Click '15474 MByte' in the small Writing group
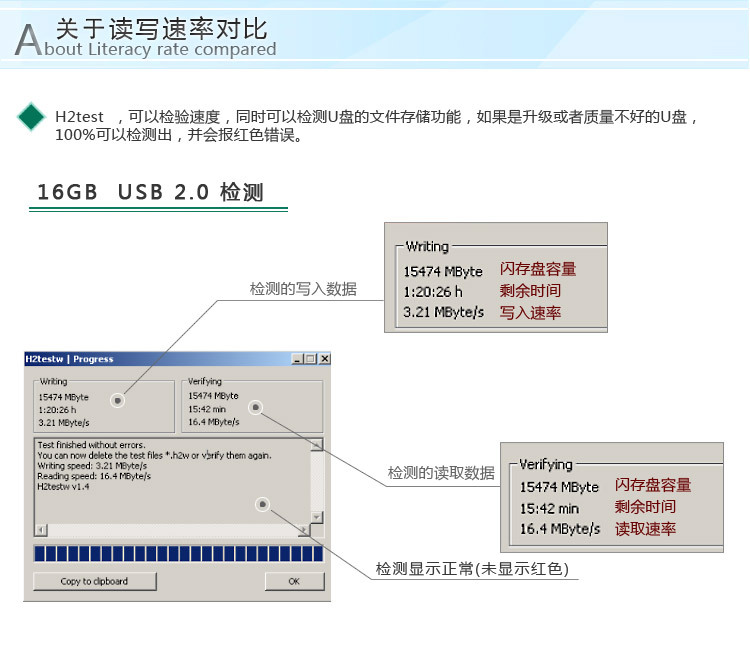 [x=64, y=398]
